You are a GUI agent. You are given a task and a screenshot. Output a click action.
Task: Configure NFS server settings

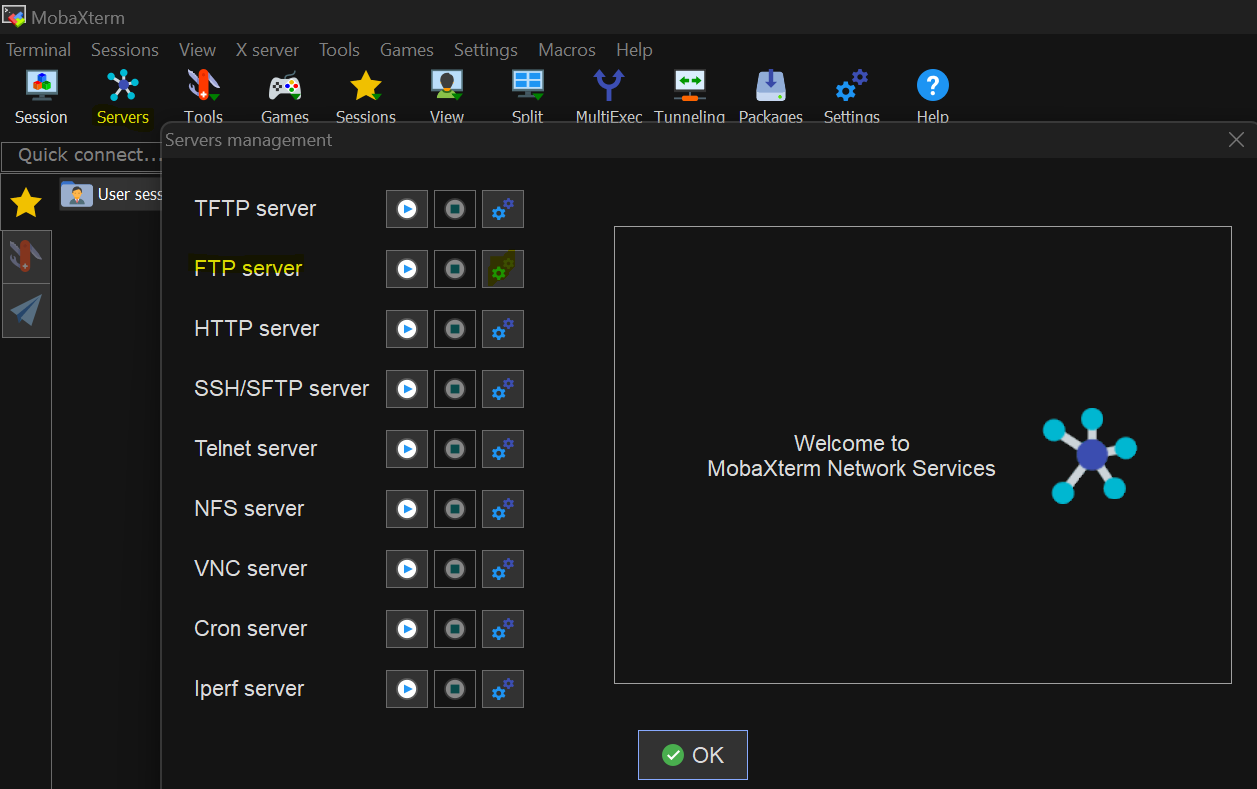click(503, 509)
